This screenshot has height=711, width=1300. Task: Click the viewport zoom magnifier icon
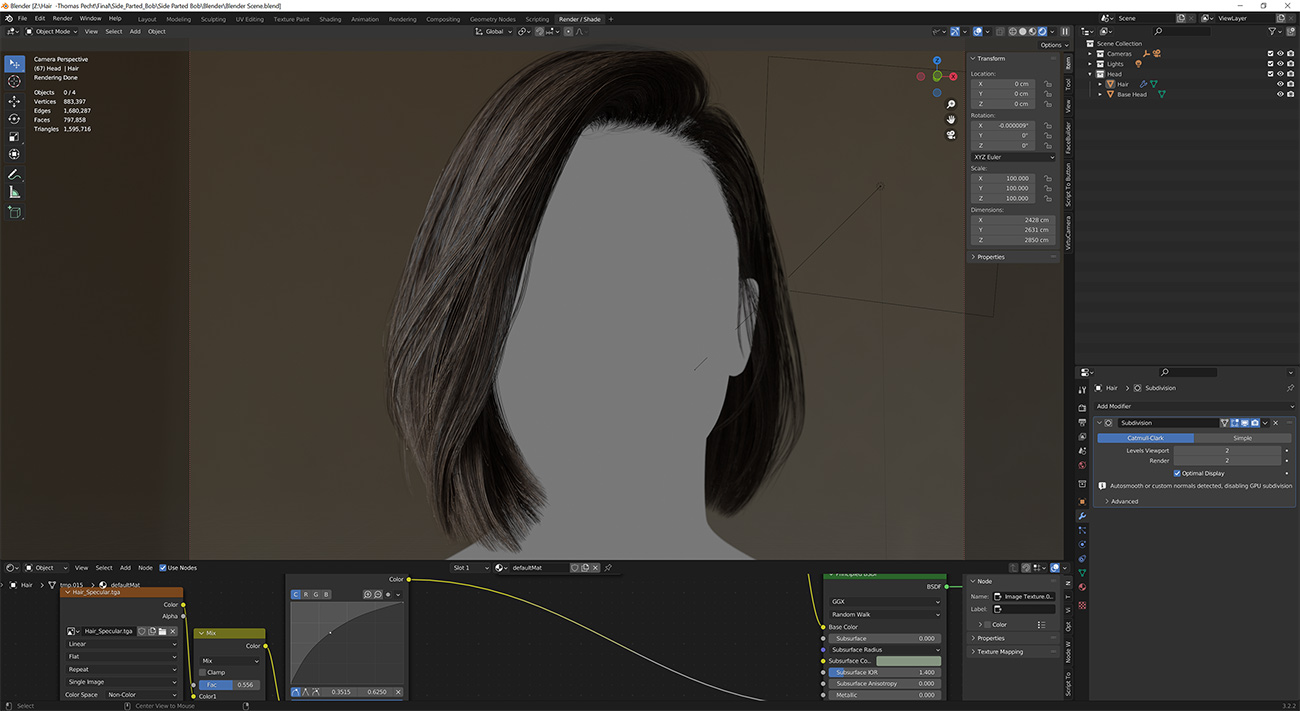coord(951,103)
